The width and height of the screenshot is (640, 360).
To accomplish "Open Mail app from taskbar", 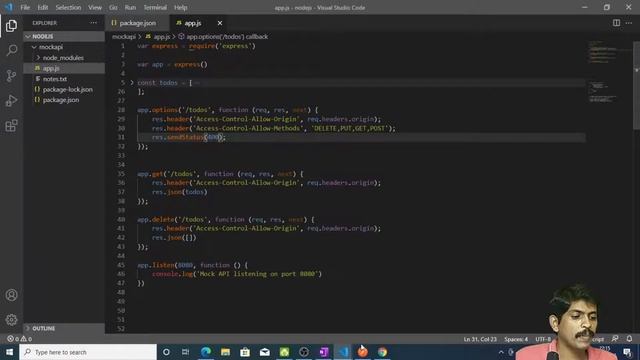I will click(264, 352).
